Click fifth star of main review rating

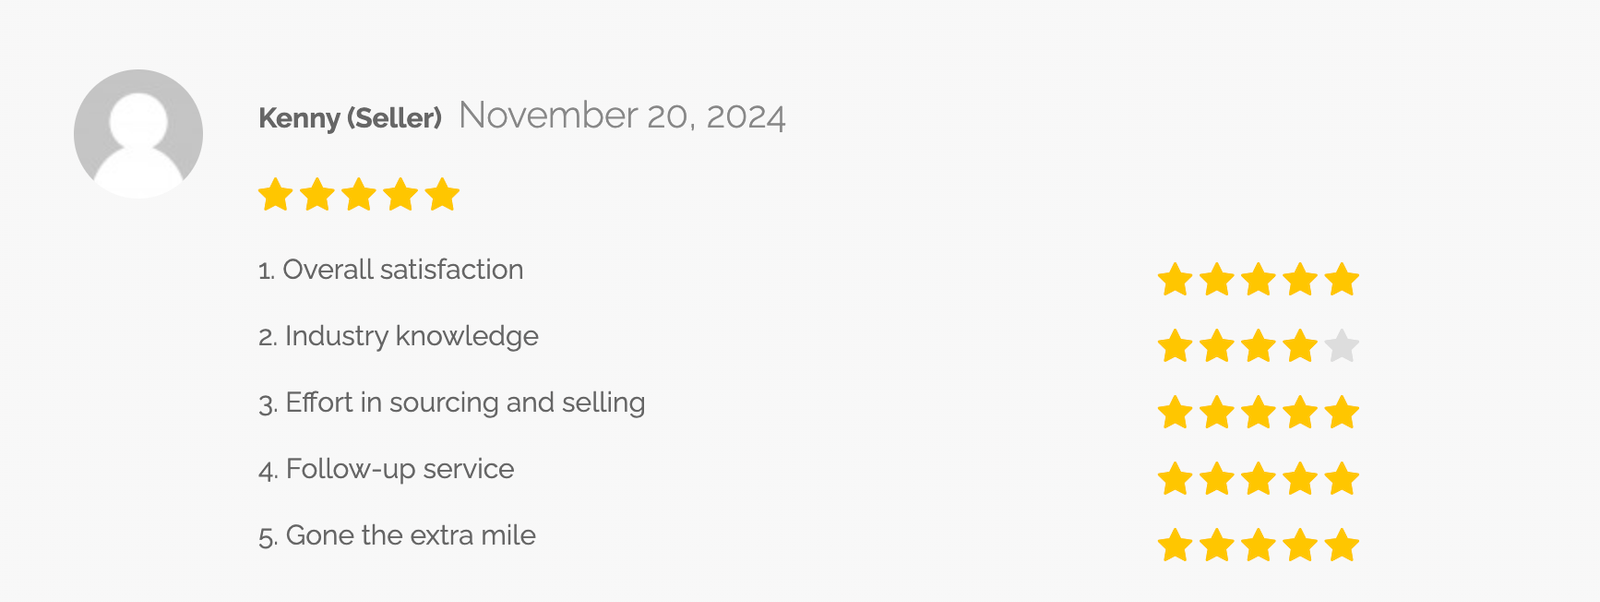pyautogui.click(x=442, y=195)
